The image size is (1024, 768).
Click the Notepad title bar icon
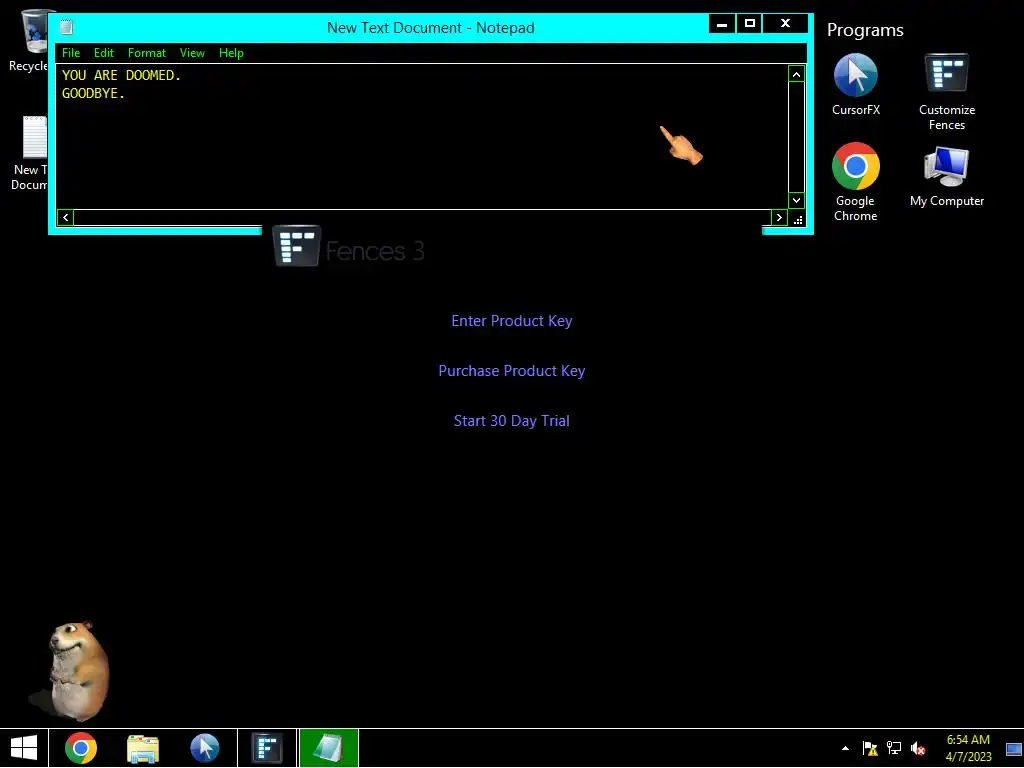pos(66,27)
